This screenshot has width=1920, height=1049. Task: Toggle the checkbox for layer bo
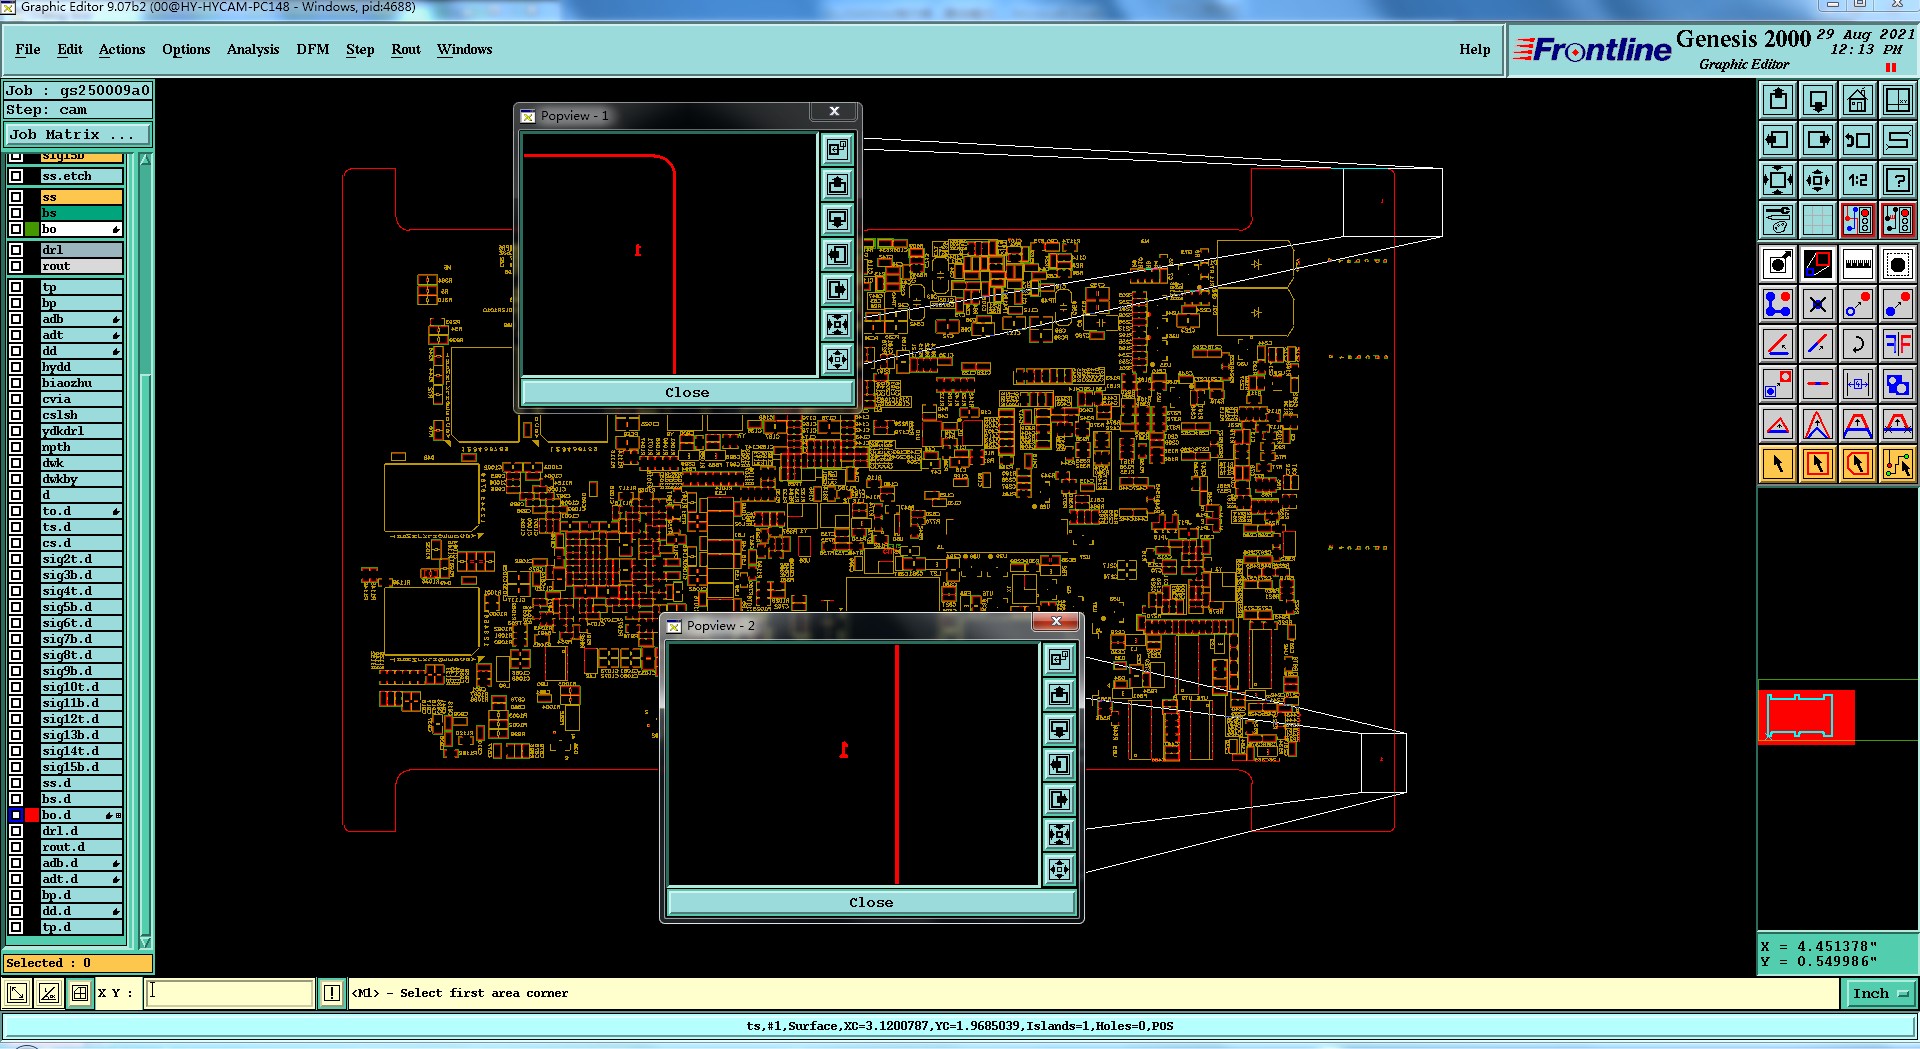[x=16, y=229]
